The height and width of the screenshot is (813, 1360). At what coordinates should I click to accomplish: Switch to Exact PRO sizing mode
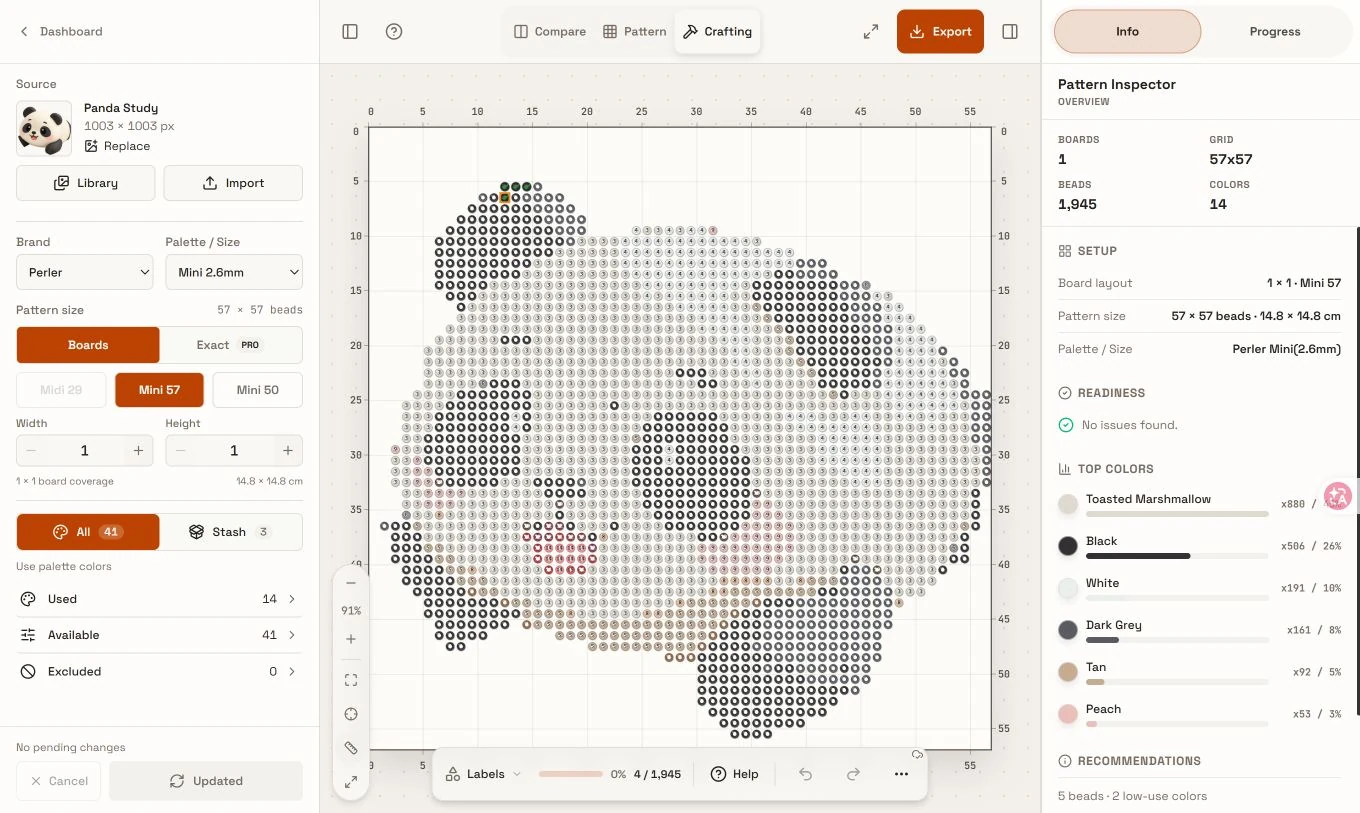tap(231, 345)
